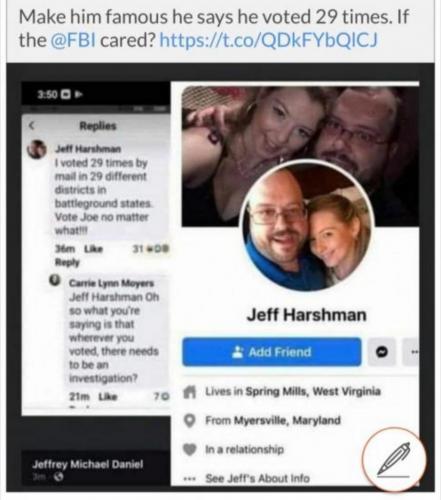Image resolution: width=441 pixels, height=500 pixels.
Task: Go back using the Replies back chevron
Action: coord(31,126)
